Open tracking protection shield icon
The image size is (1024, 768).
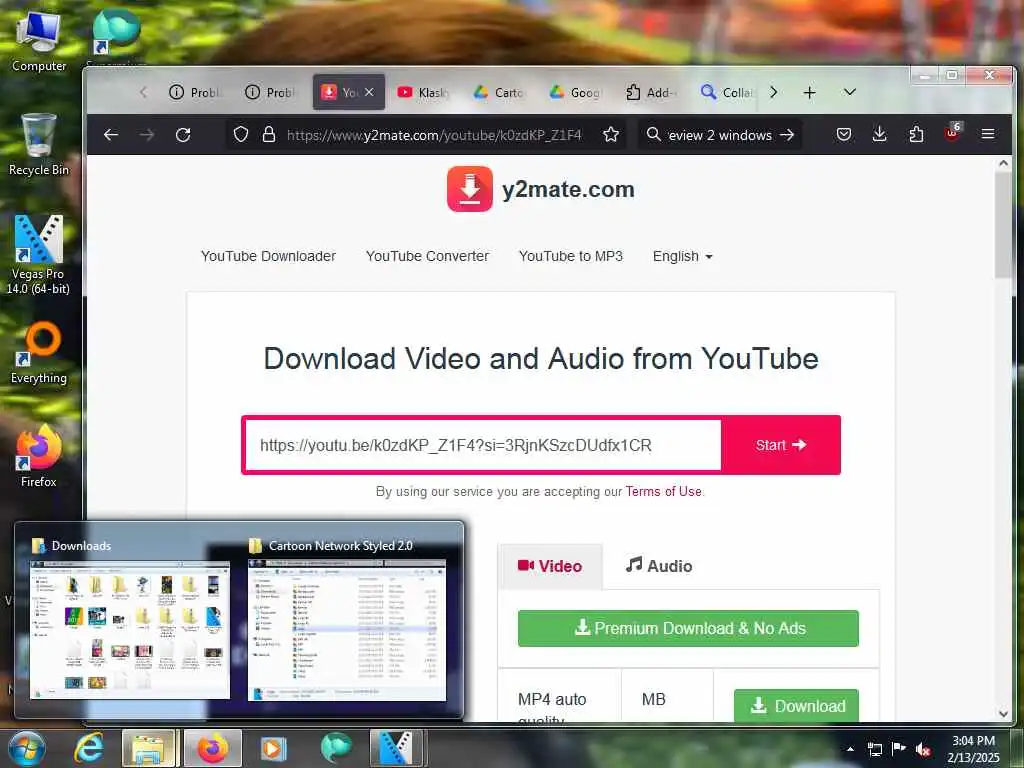tap(241, 135)
